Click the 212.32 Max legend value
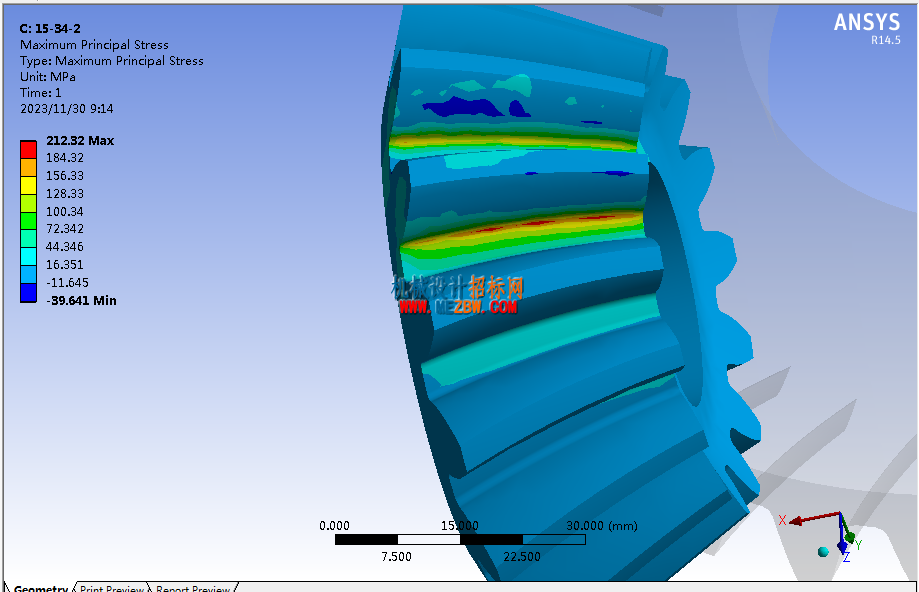The width and height of the screenshot is (919, 592). click(80, 141)
